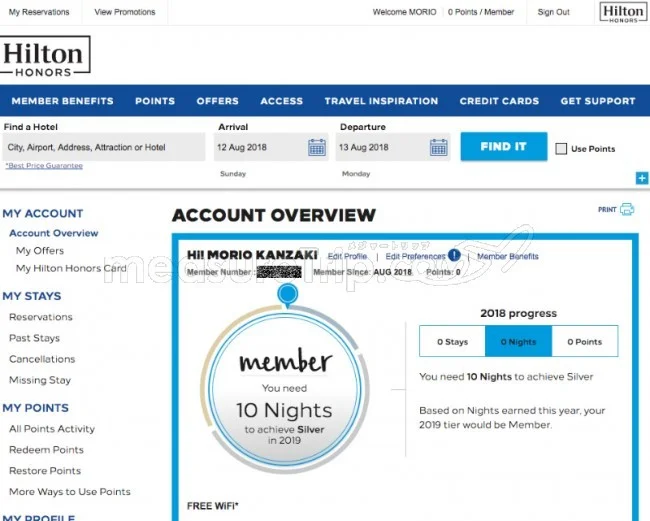Click the MY ACCOUNT sidebar heading
This screenshot has width=650, height=521.
[x=43, y=213]
